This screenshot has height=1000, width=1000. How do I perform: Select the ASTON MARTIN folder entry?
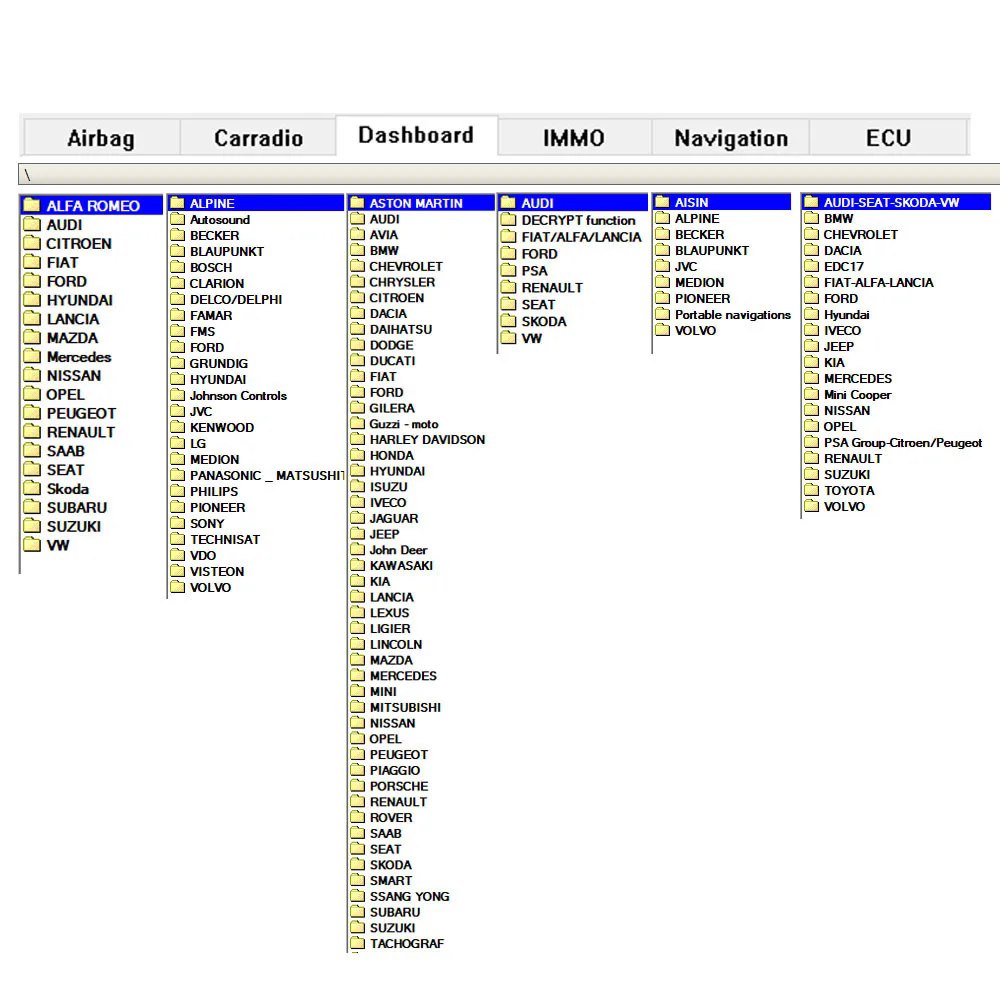(x=421, y=203)
